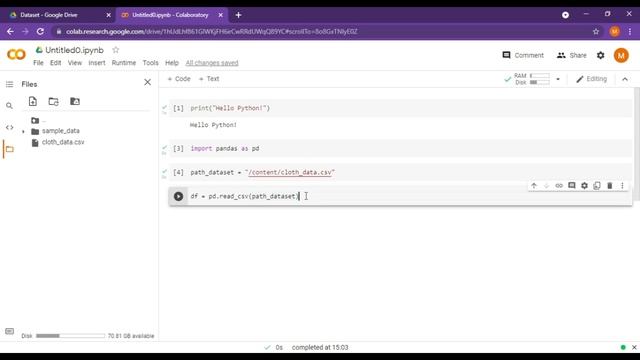Image resolution: width=640 pixels, height=360 pixels.
Task: Move the cell down with arrow icon
Action: click(547, 186)
